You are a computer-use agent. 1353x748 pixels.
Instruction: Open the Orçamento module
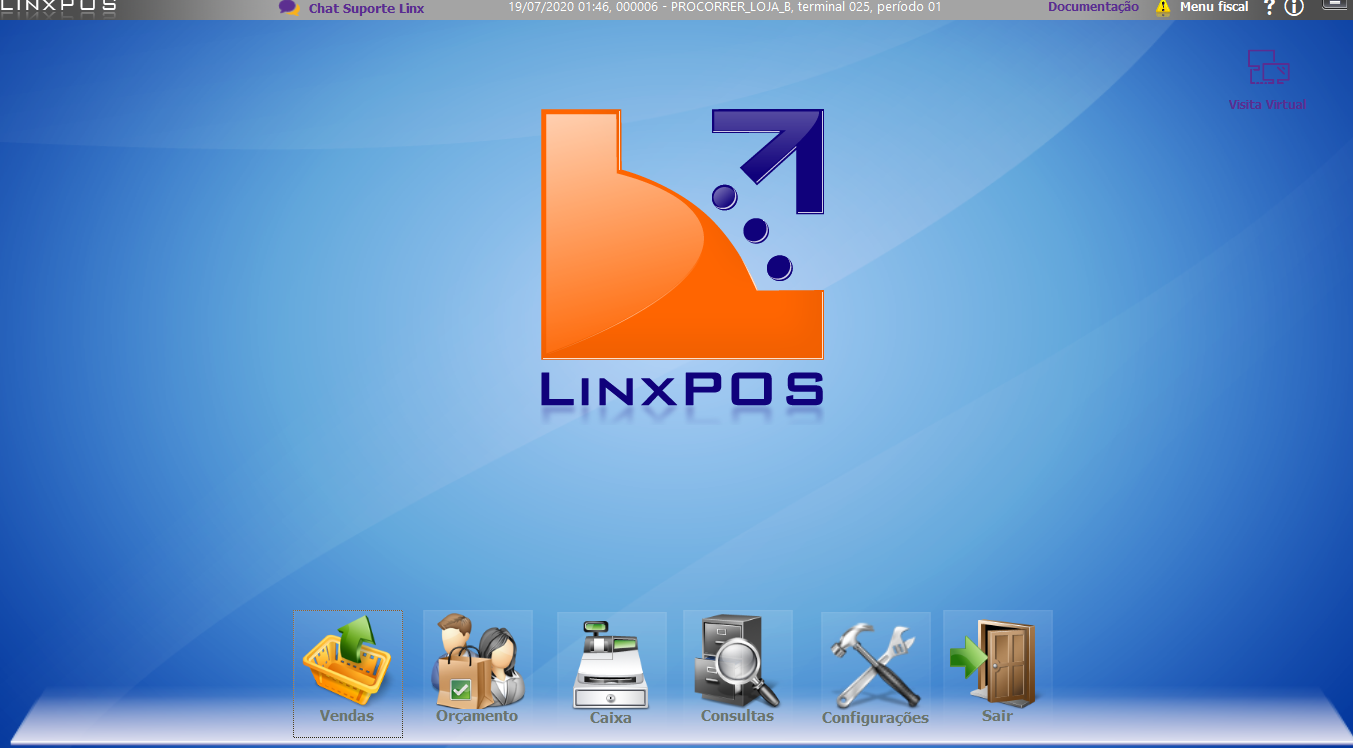477,669
